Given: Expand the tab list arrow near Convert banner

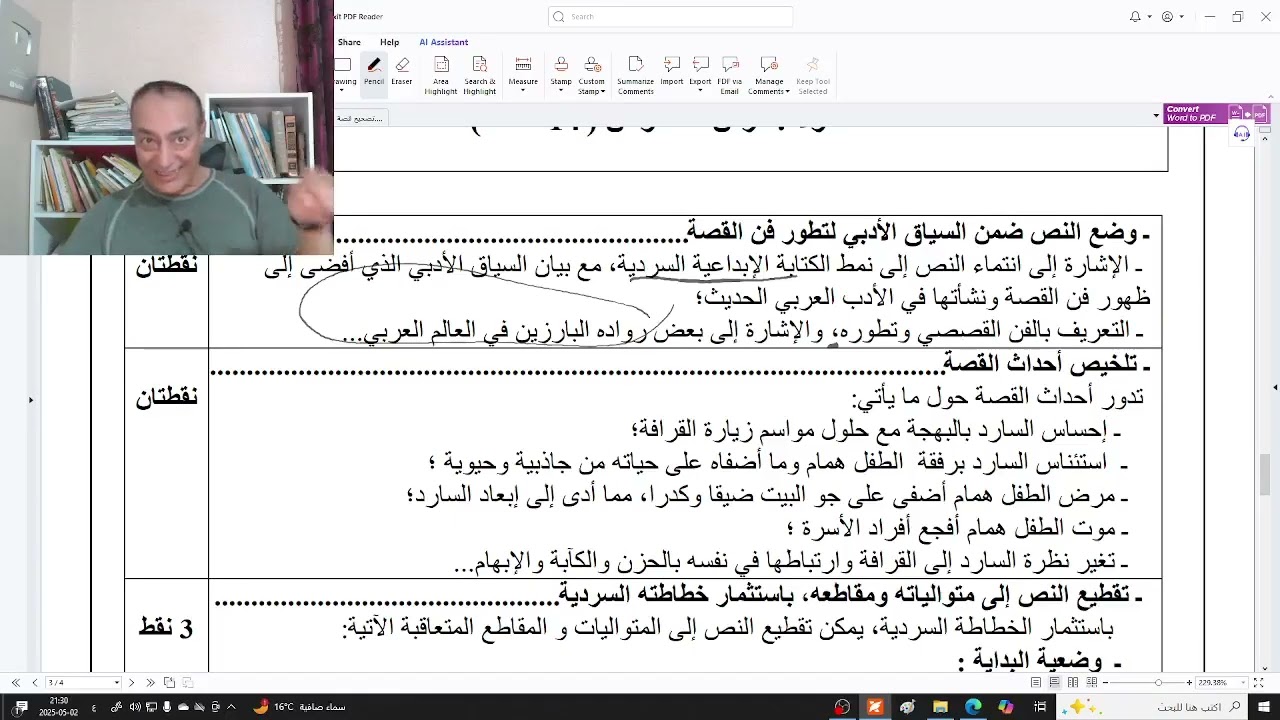Looking at the screenshot, I should (x=1157, y=117).
